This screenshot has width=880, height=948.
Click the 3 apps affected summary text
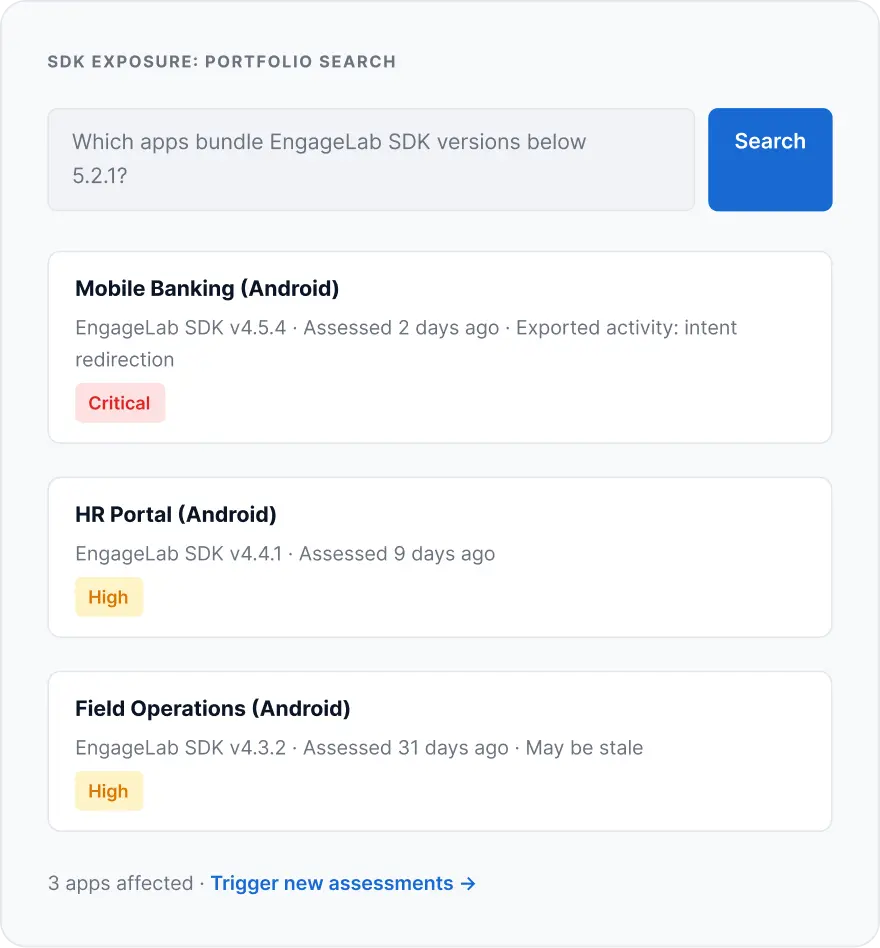(x=120, y=883)
